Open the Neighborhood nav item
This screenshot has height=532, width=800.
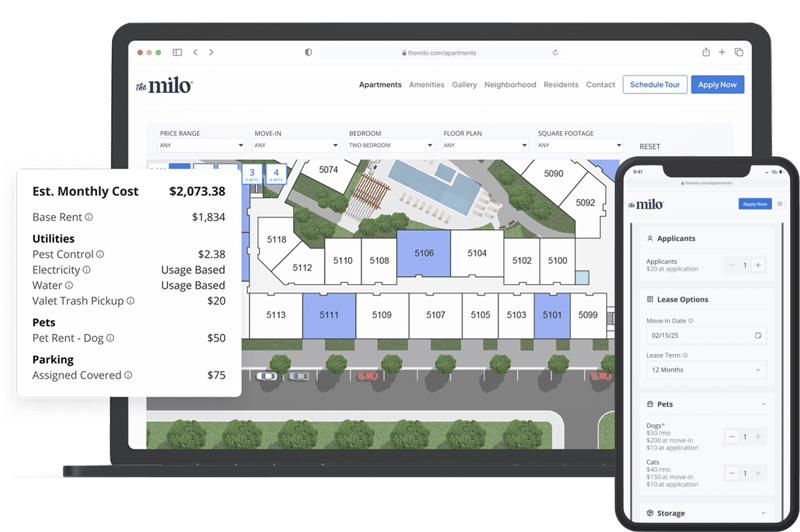point(510,85)
